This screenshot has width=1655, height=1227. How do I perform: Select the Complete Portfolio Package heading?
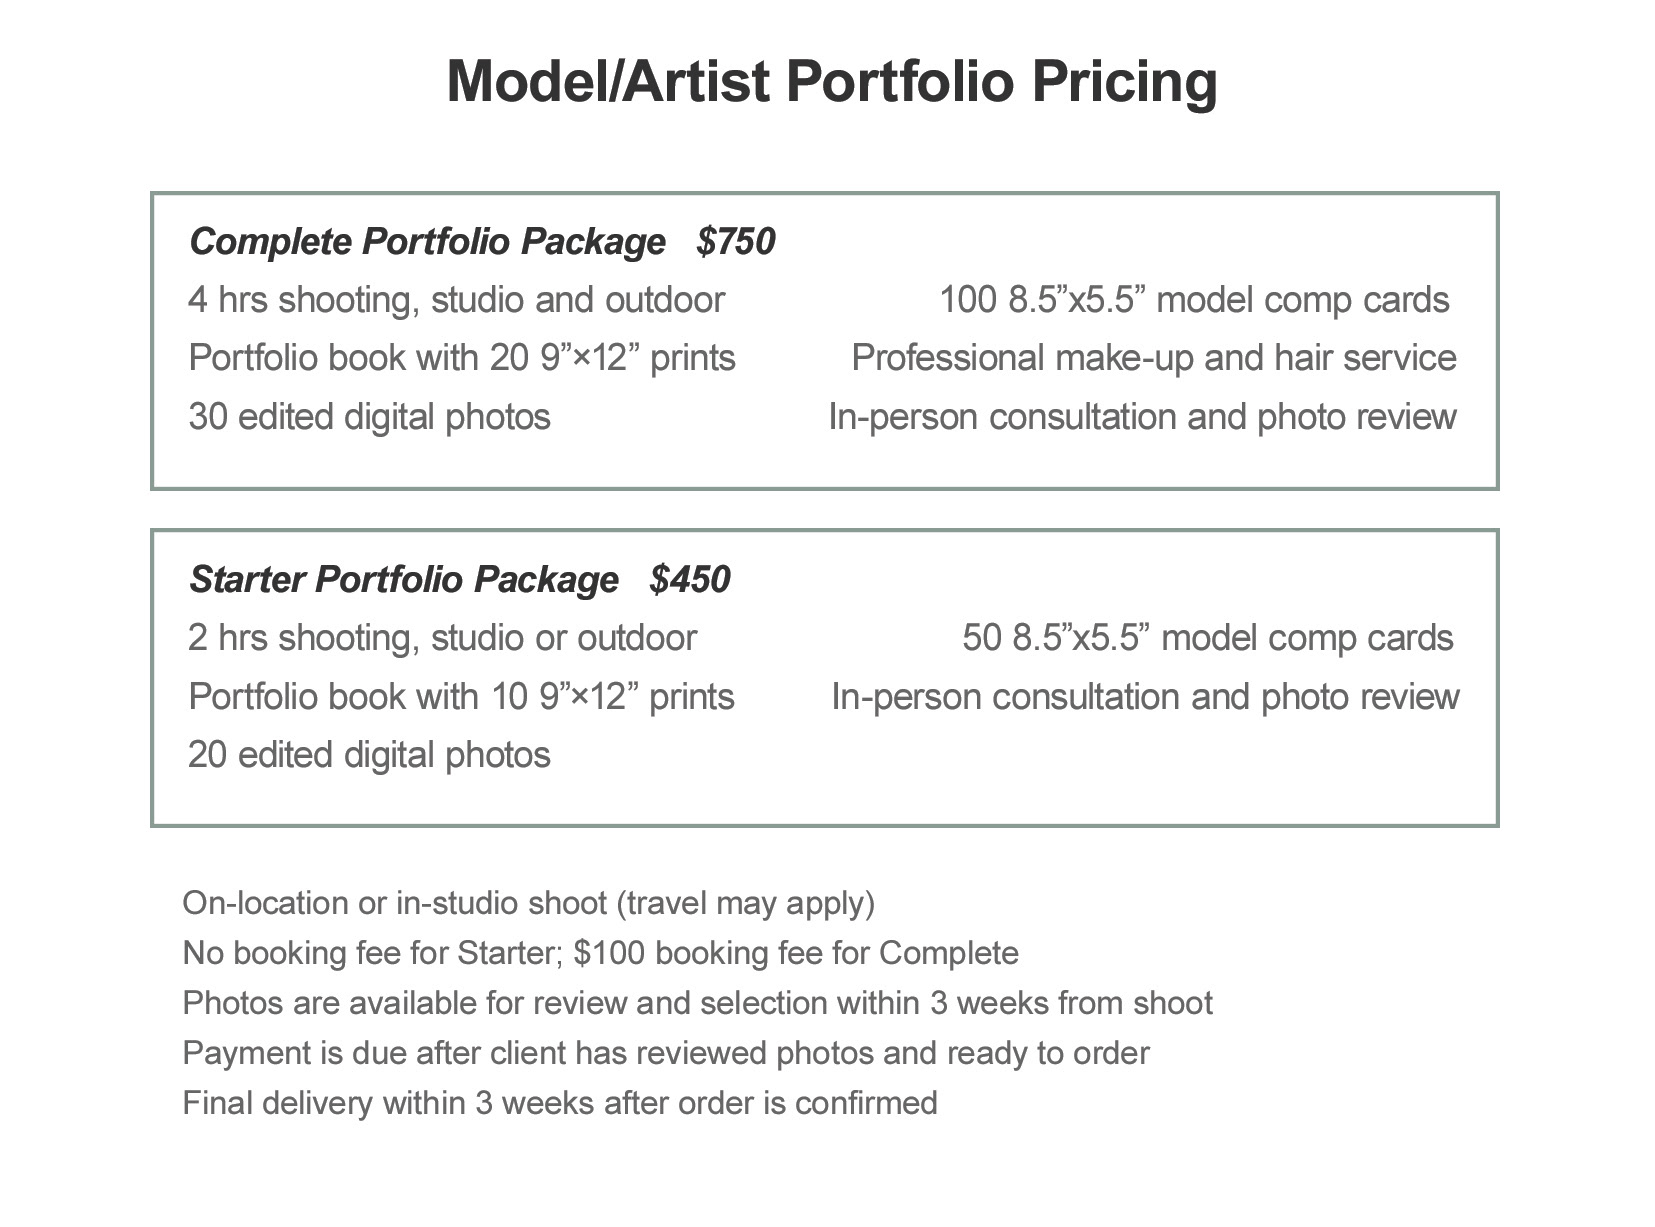point(427,241)
